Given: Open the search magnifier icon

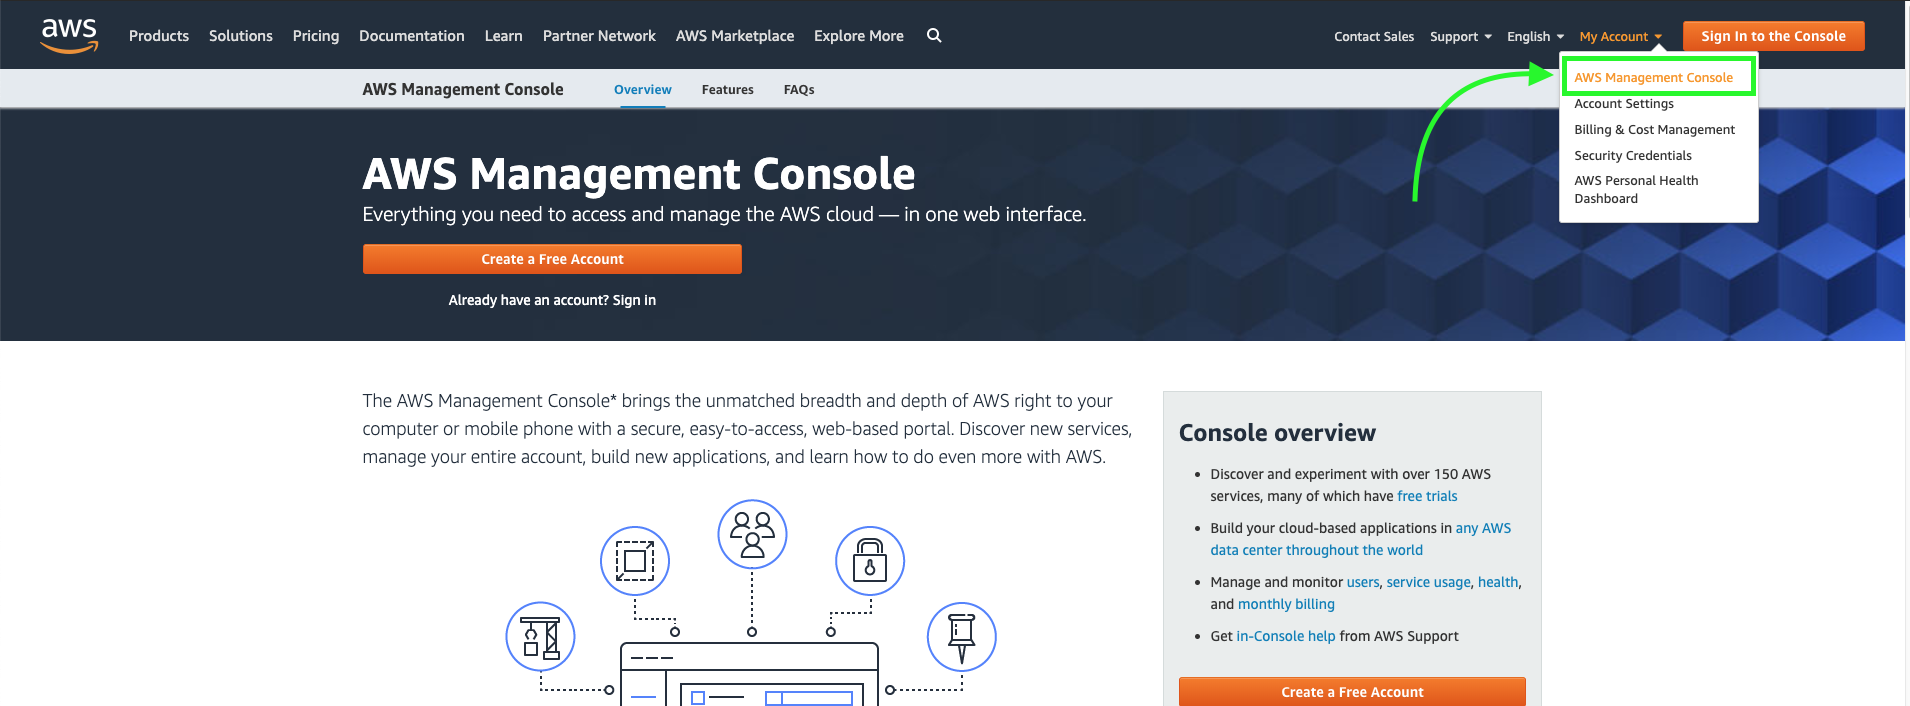Looking at the screenshot, I should [x=934, y=35].
